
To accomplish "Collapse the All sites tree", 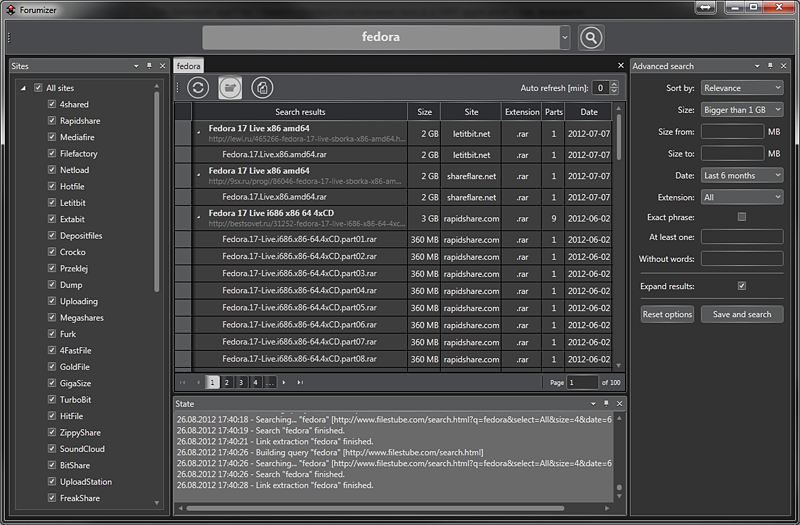I will point(23,88).
